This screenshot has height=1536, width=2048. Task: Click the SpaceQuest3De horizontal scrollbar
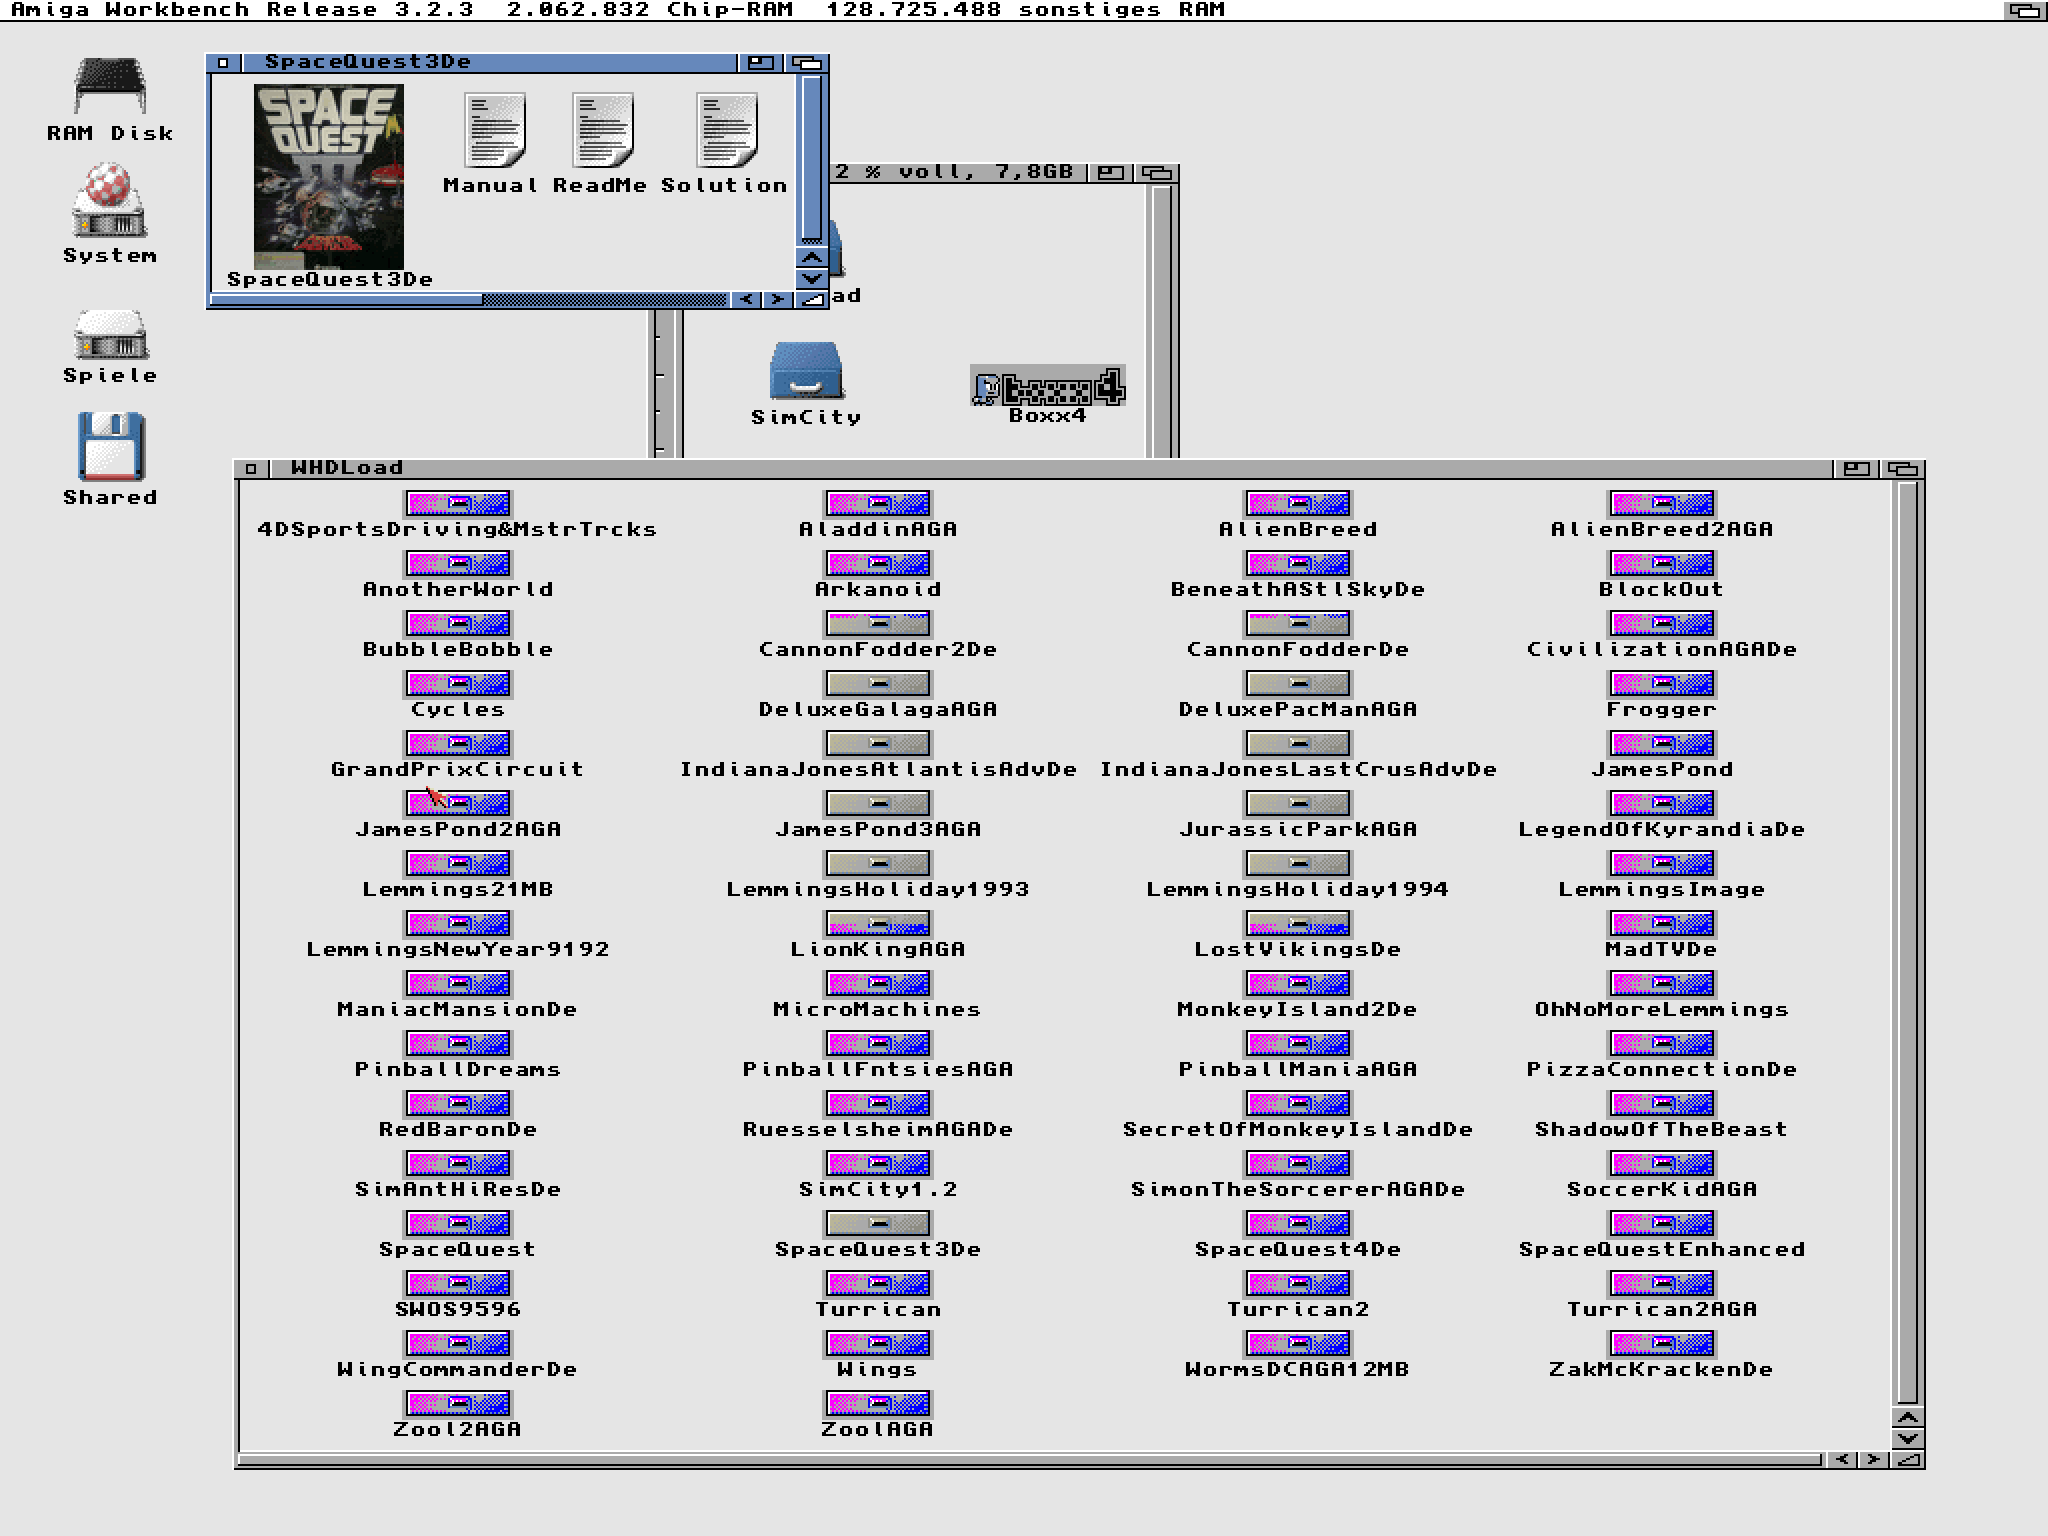pyautogui.click(x=470, y=299)
